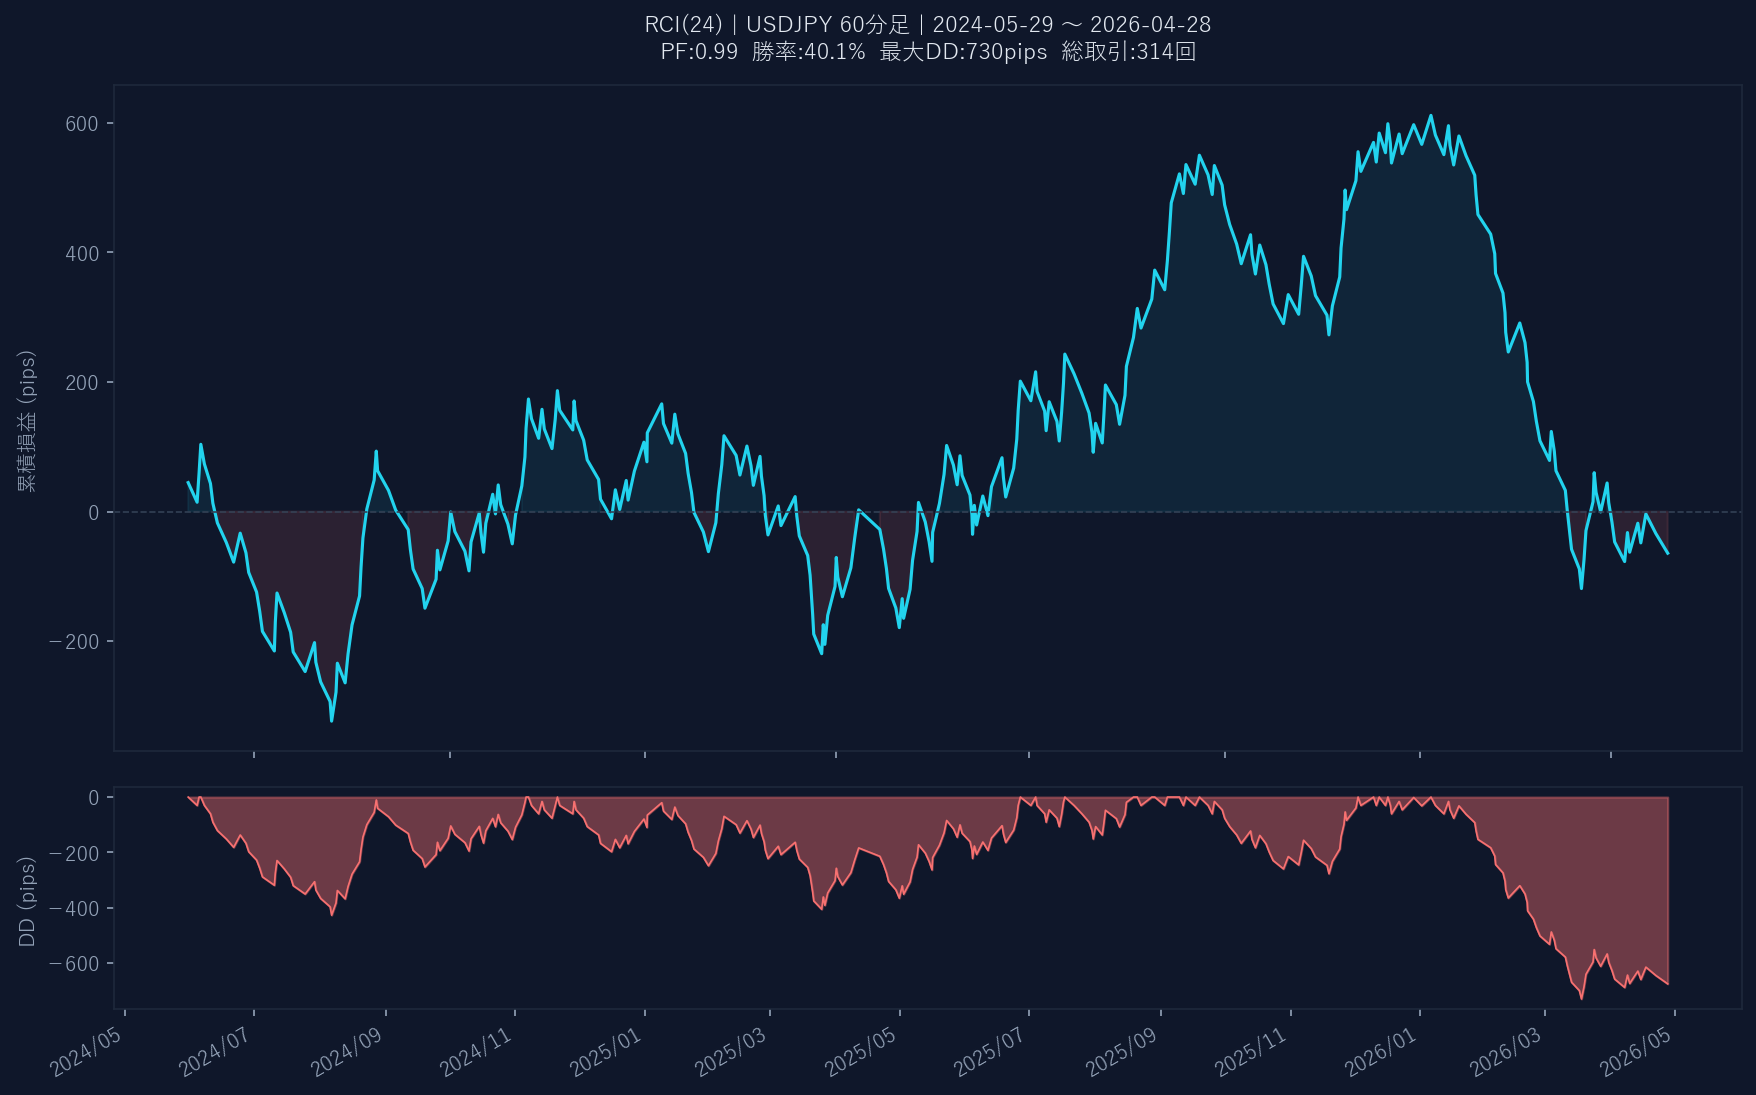Select the 2026/05 date label
This screenshot has height=1095, width=1756.
tap(1636, 1051)
